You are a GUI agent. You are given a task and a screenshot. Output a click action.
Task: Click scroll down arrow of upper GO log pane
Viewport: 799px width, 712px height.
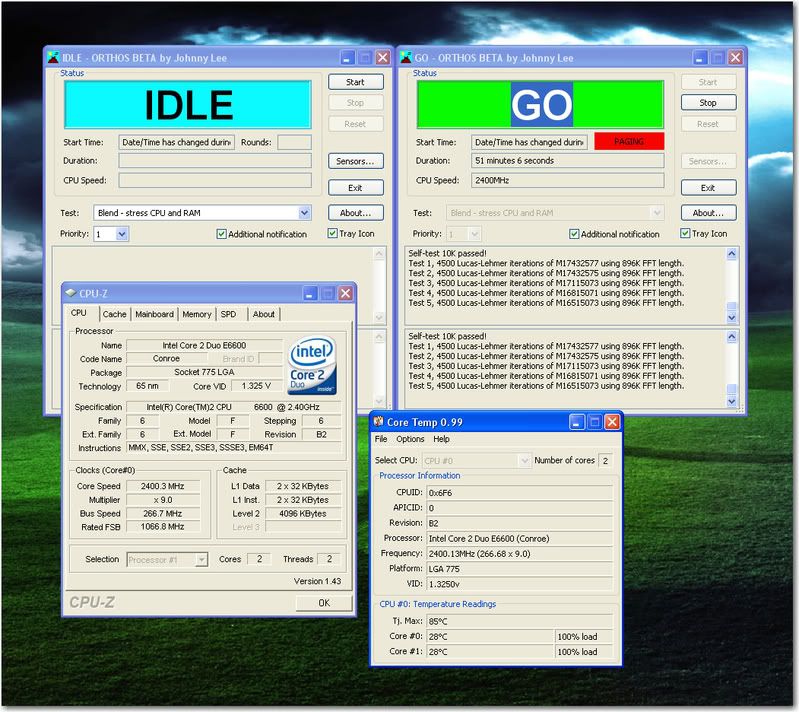click(731, 318)
